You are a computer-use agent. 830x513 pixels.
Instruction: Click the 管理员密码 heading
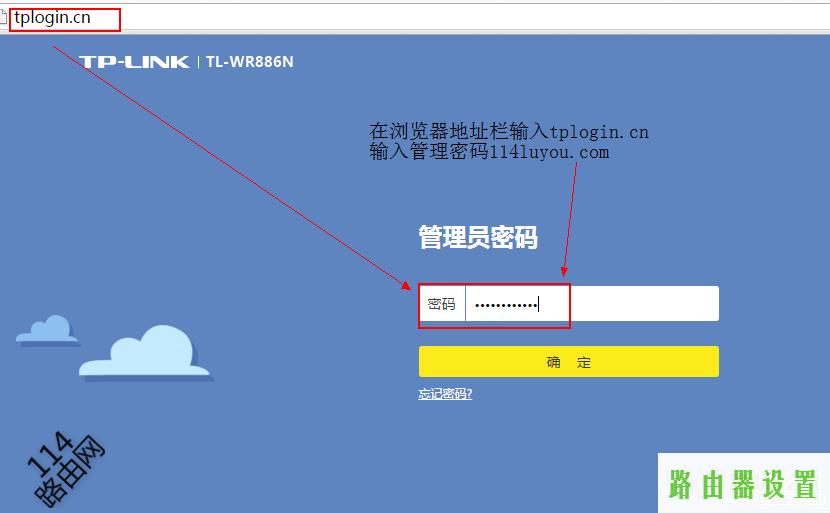pyautogui.click(x=478, y=237)
